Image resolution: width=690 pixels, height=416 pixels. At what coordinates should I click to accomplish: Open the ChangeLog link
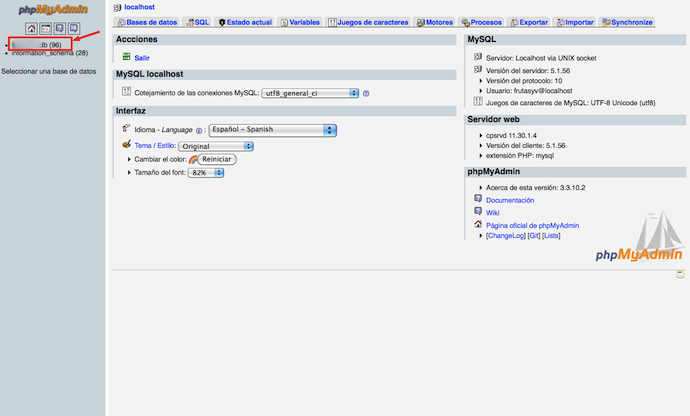[506, 236]
